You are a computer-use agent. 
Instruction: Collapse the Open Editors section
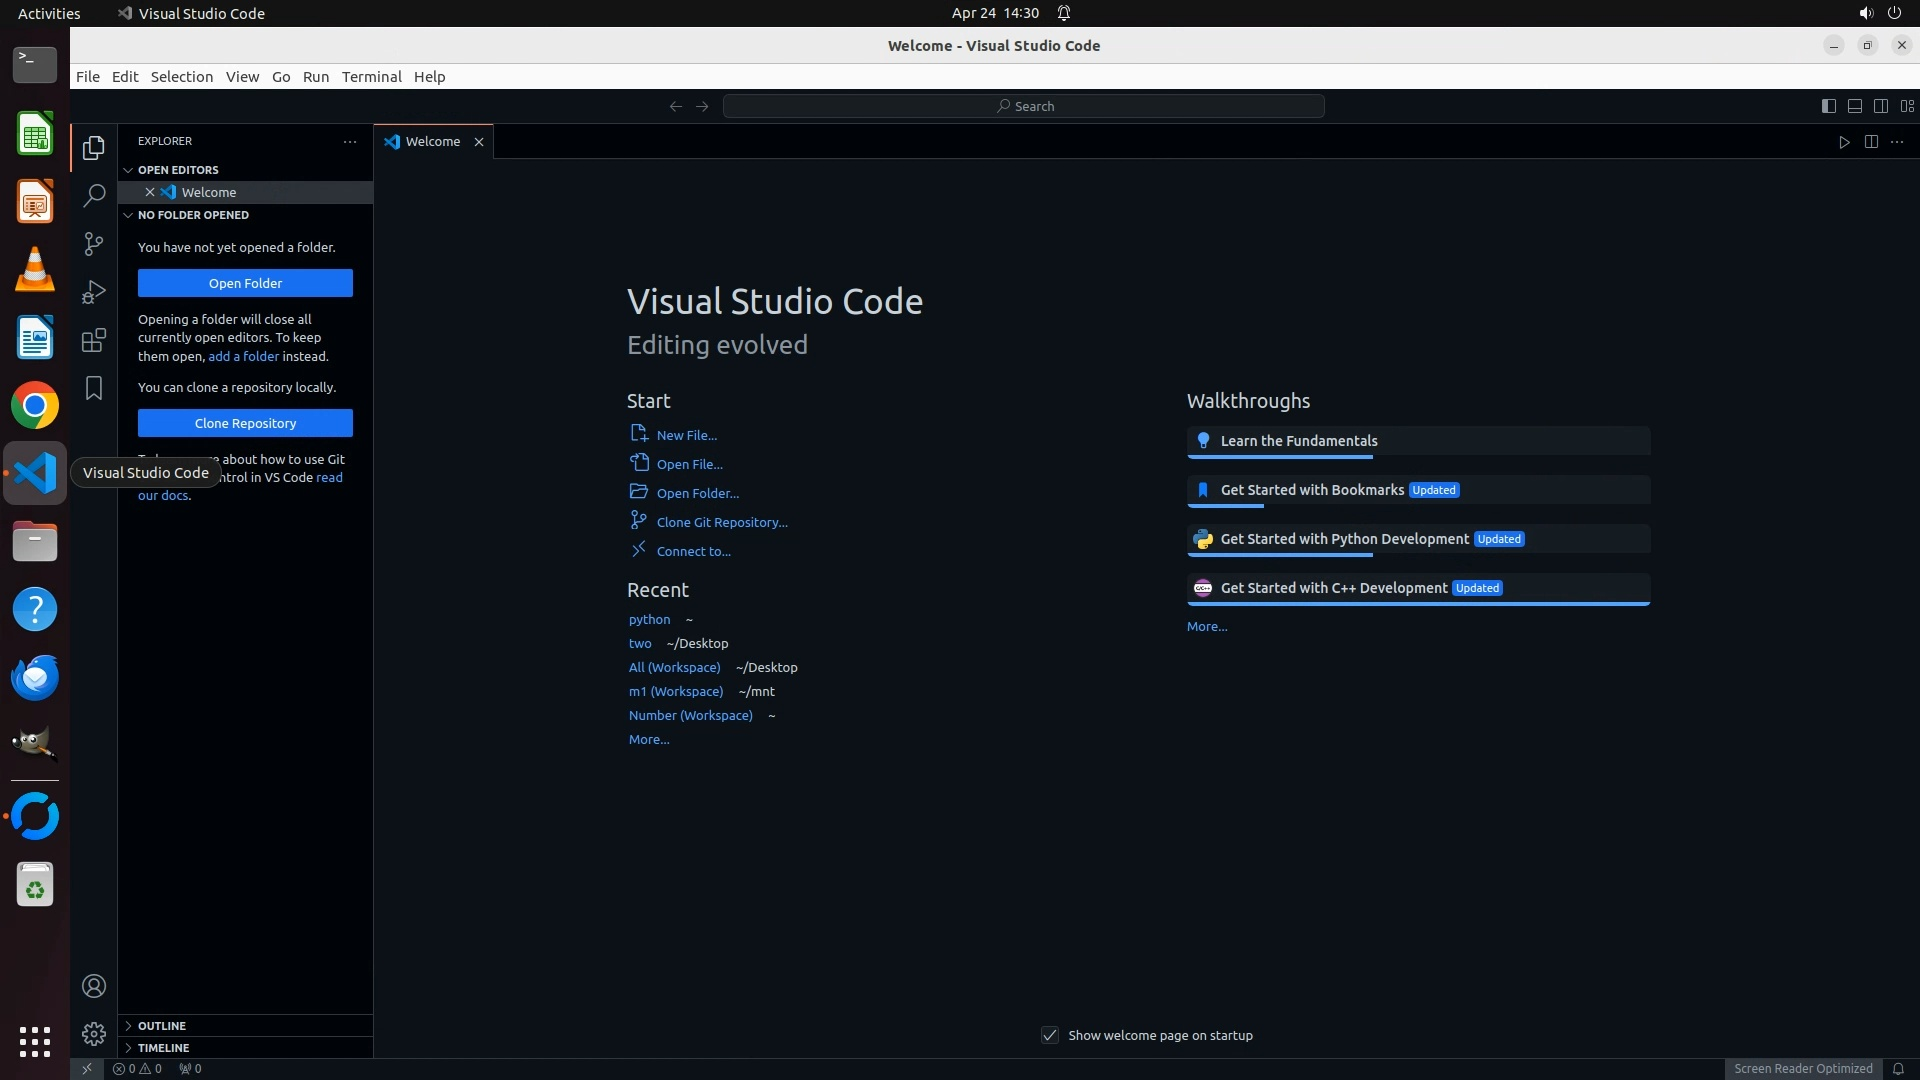(178, 170)
